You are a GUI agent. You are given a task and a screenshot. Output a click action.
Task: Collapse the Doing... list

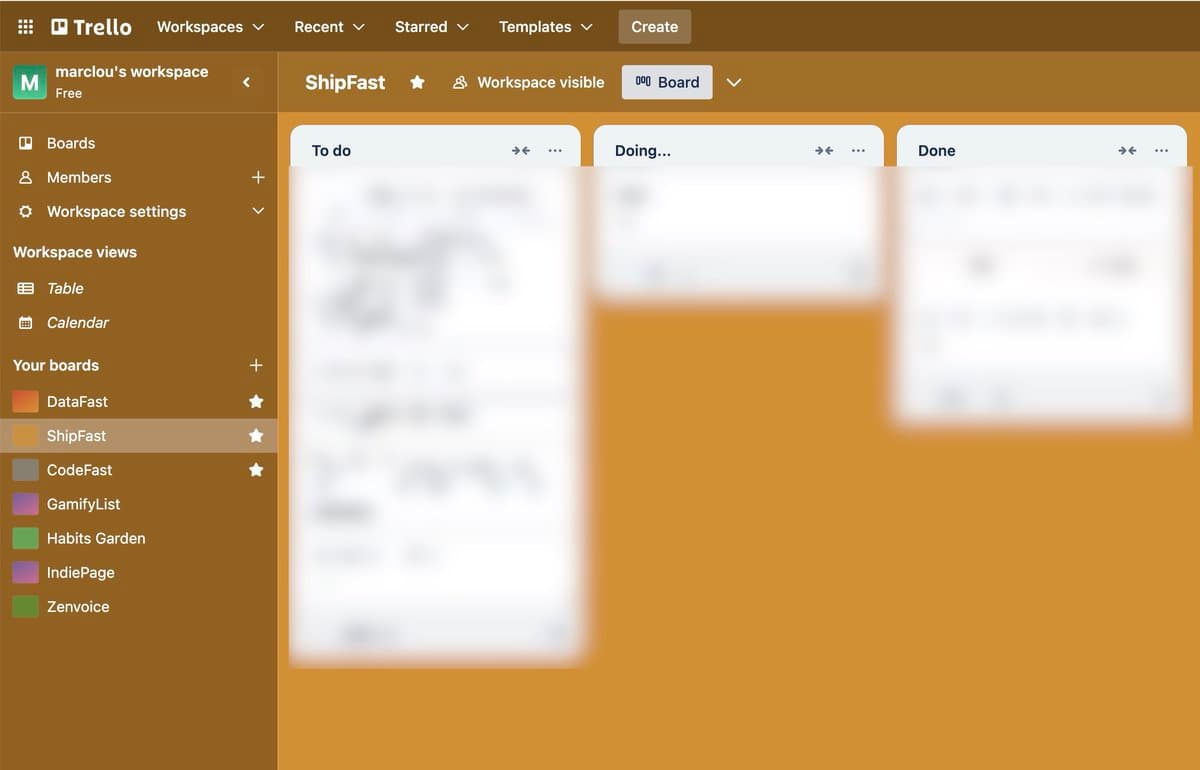[824, 150]
